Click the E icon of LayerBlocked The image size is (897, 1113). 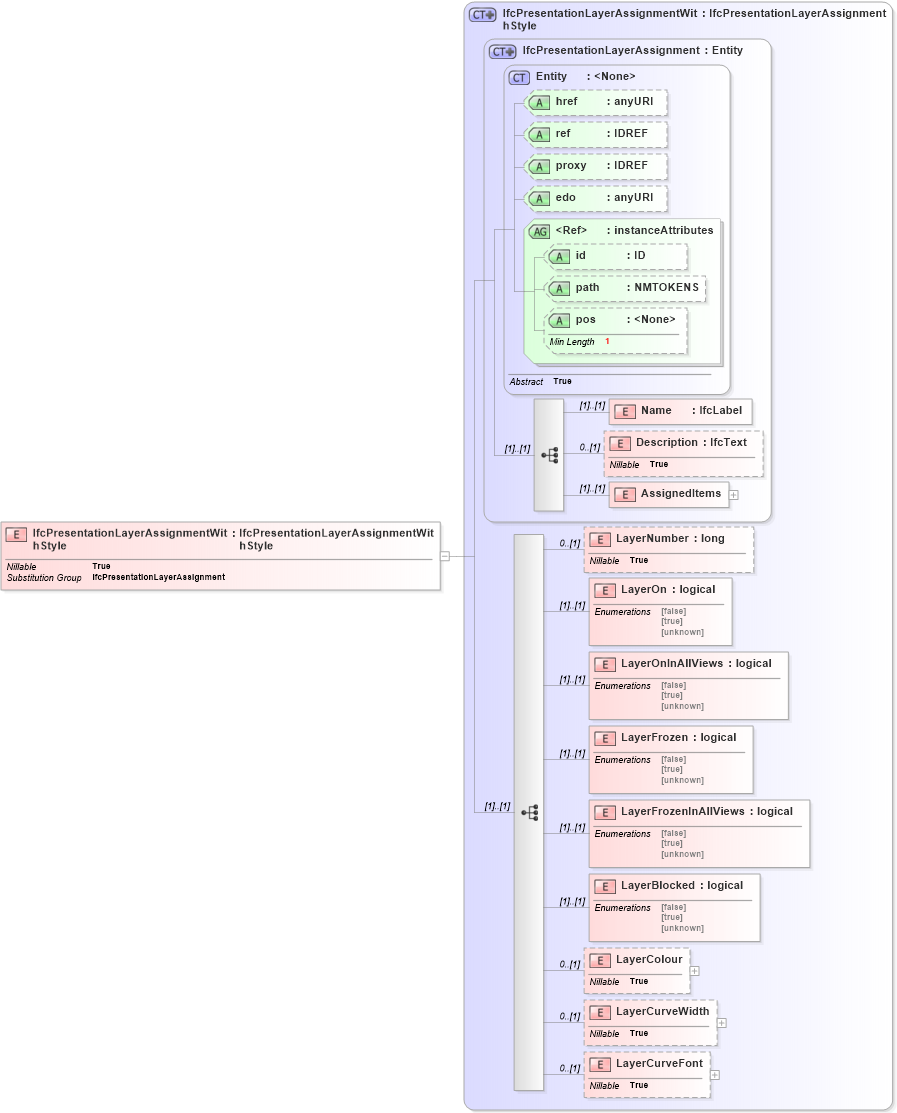coord(604,885)
